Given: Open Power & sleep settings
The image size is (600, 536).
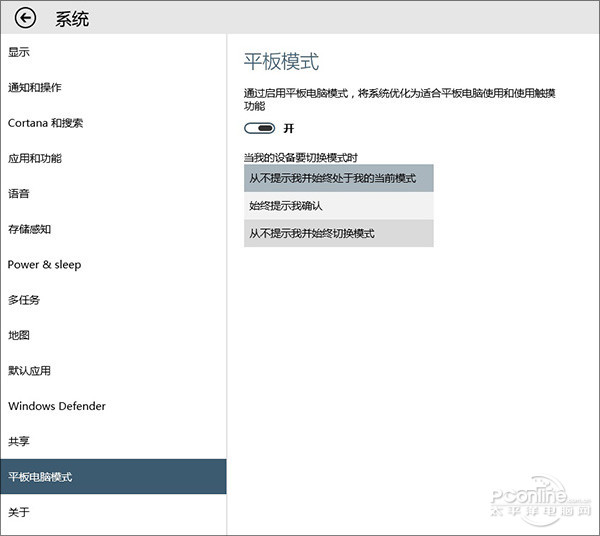Looking at the screenshot, I should click(113, 264).
